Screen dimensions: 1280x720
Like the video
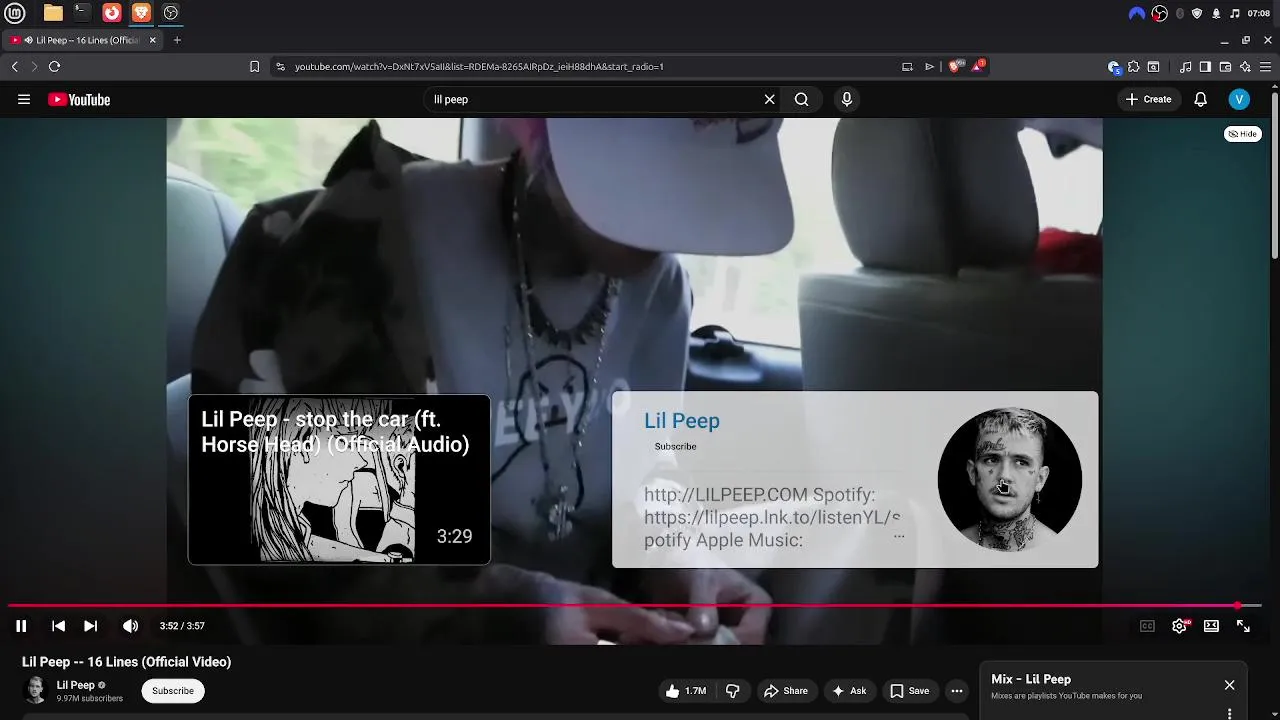click(685, 691)
